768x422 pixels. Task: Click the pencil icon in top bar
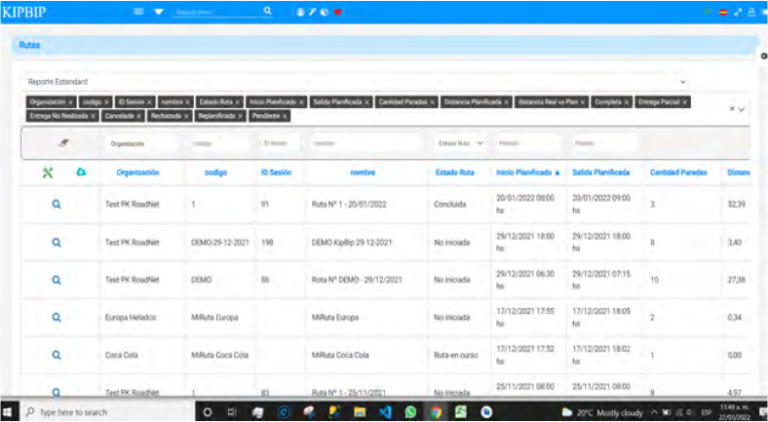(x=312, y=12)
